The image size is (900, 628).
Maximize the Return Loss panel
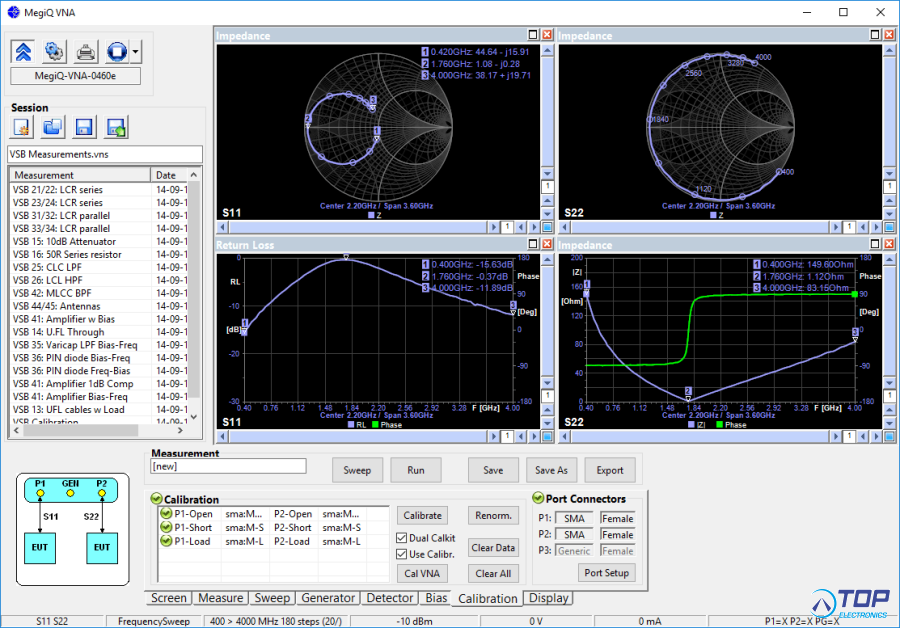pos(533,244)
